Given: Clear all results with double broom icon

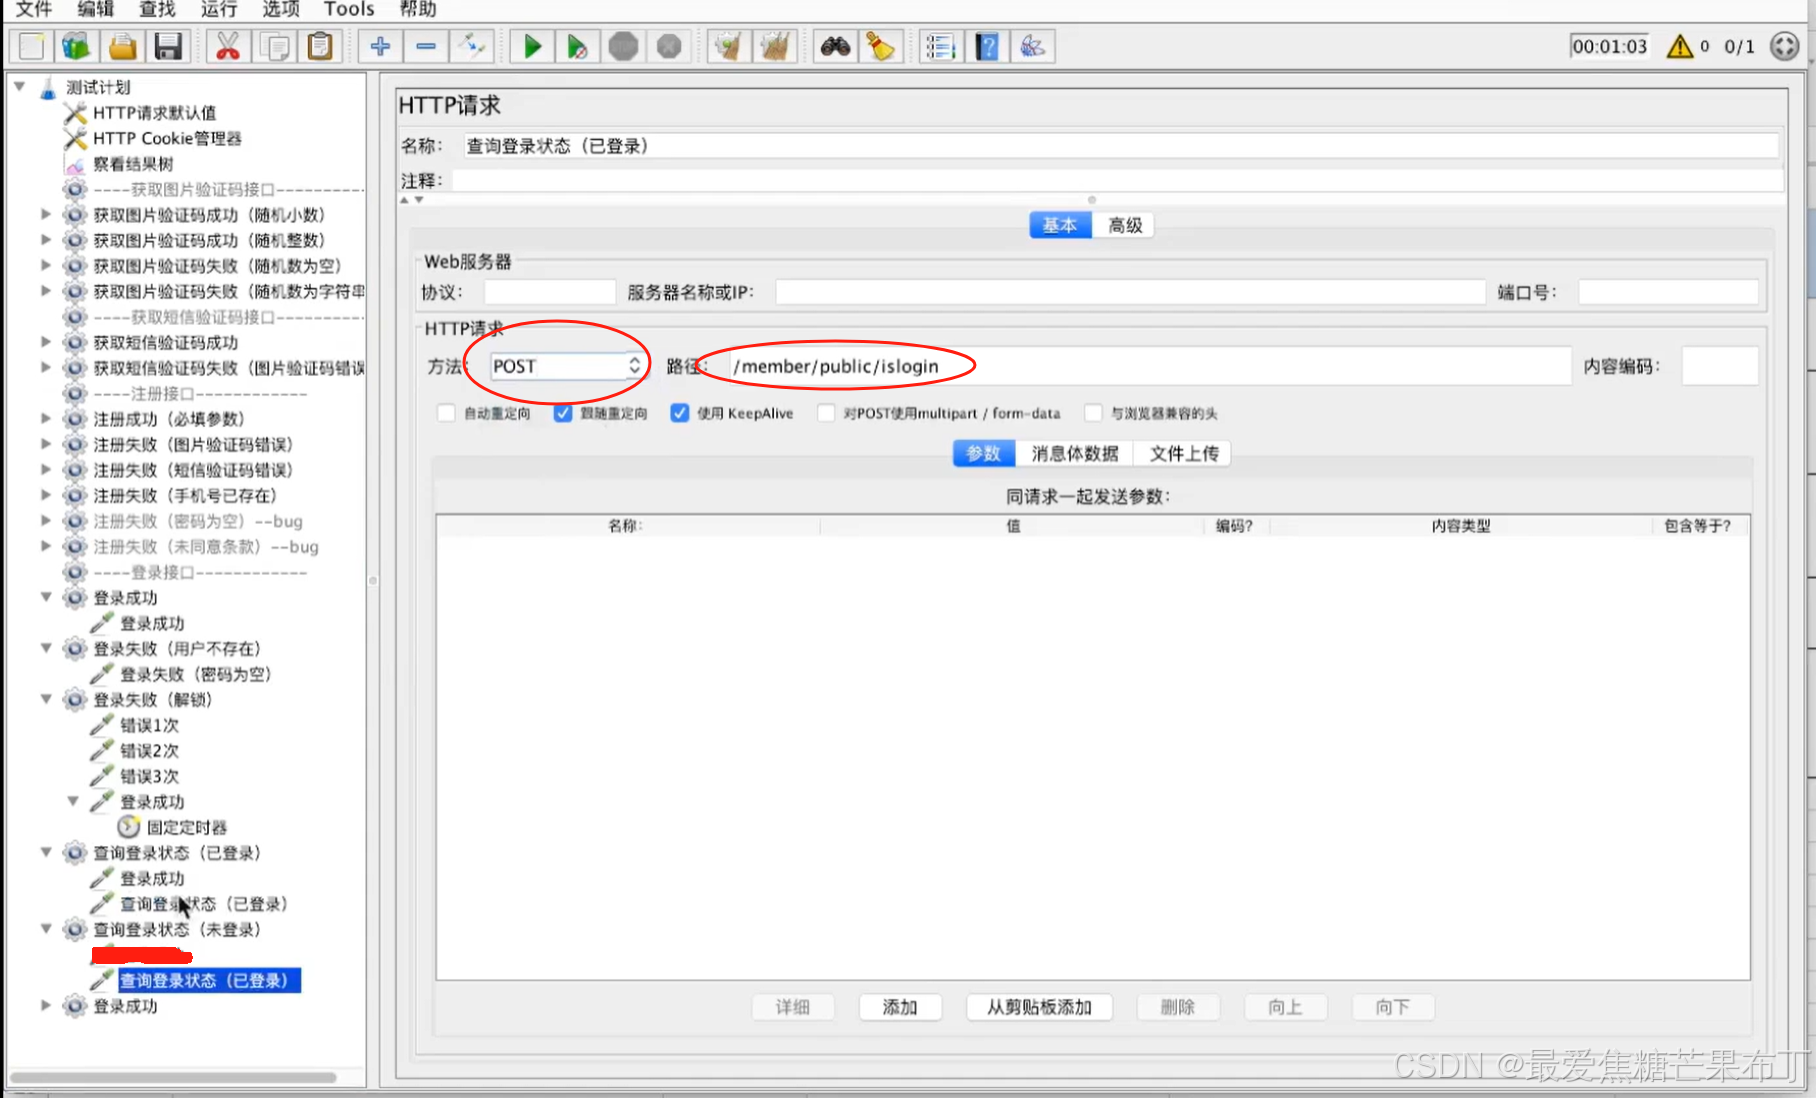Looking at the screenshot, I should point(775,46).
